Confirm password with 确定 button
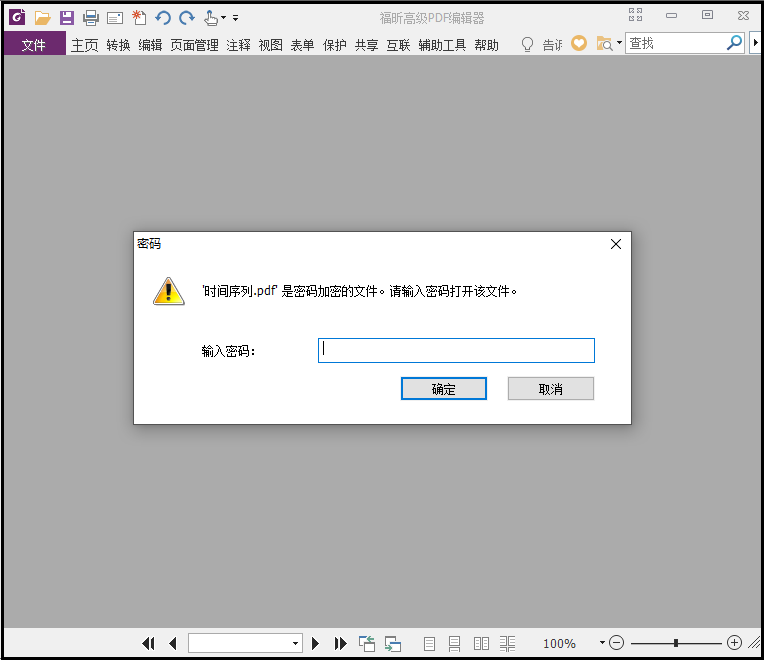764x660 pixels. (443, 389)
